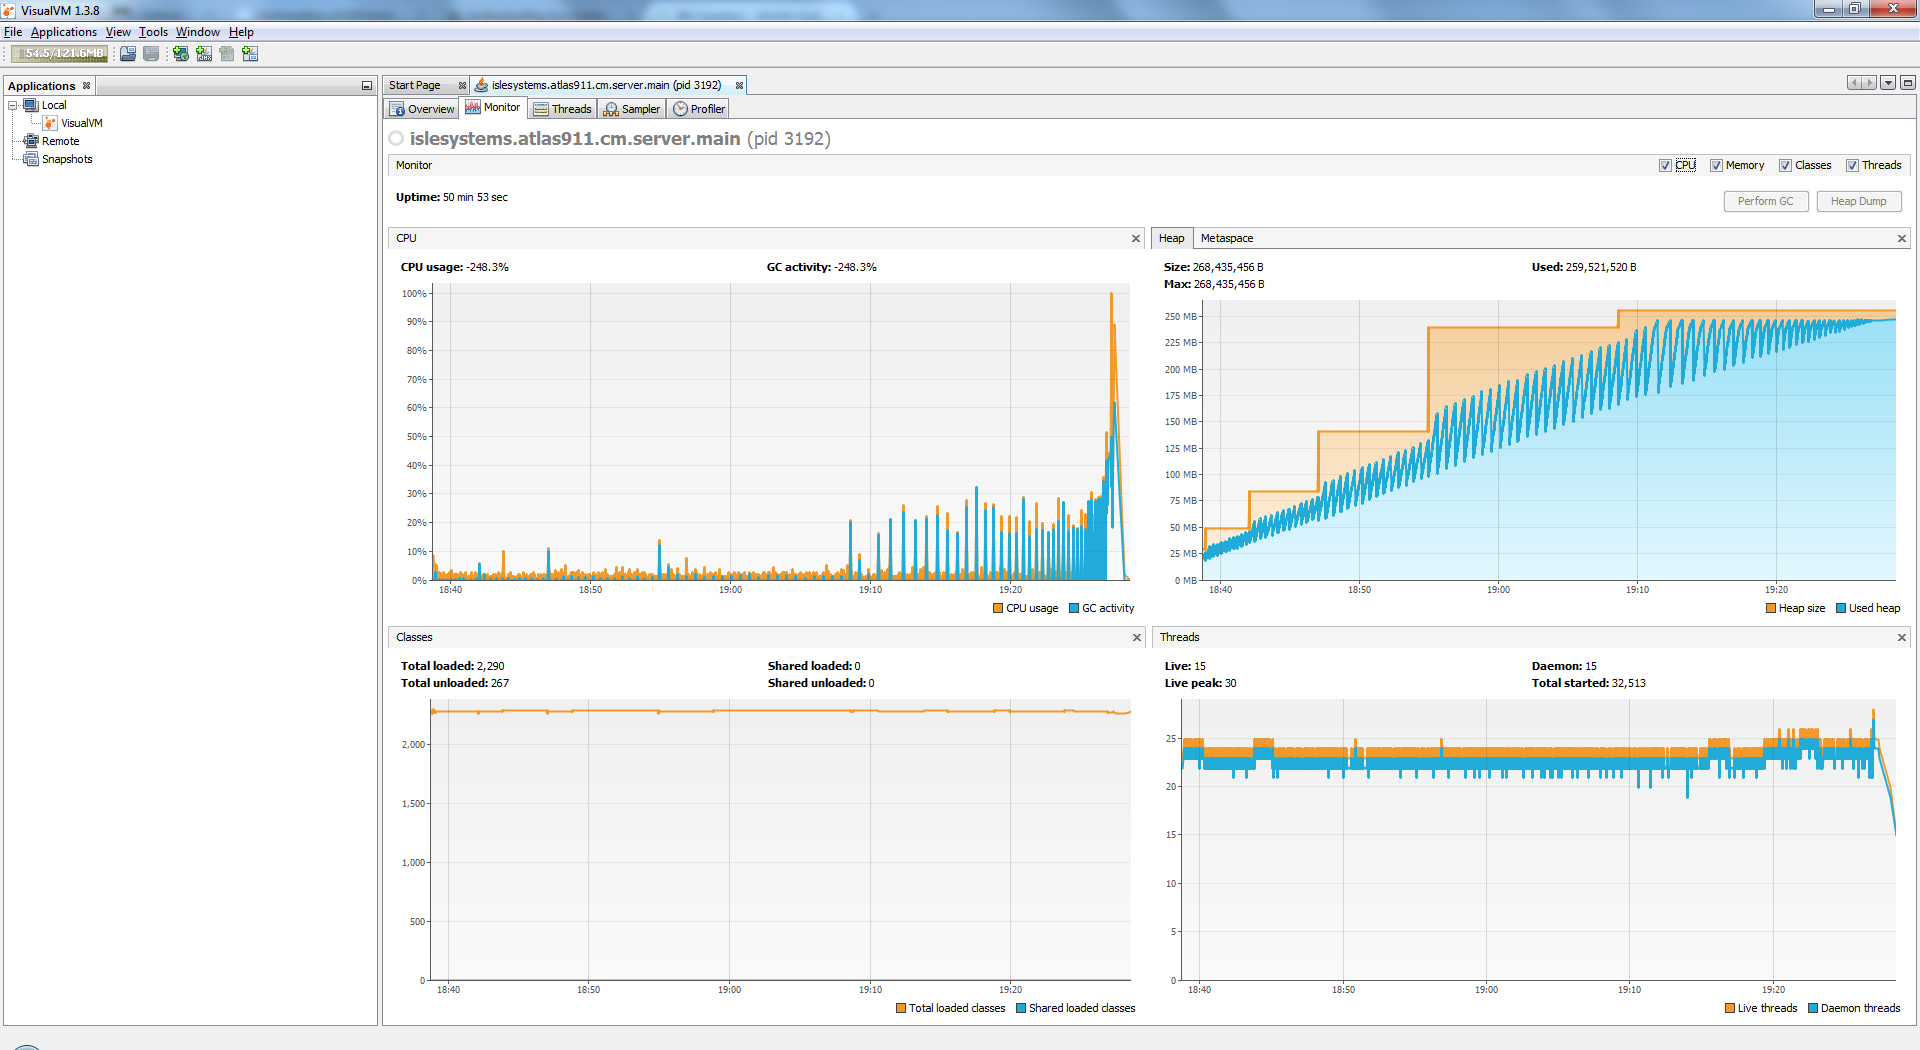Switch to the Start Page tab
The height and width of the screenshot is (1050, 1920).
click(x=415, y=85)
